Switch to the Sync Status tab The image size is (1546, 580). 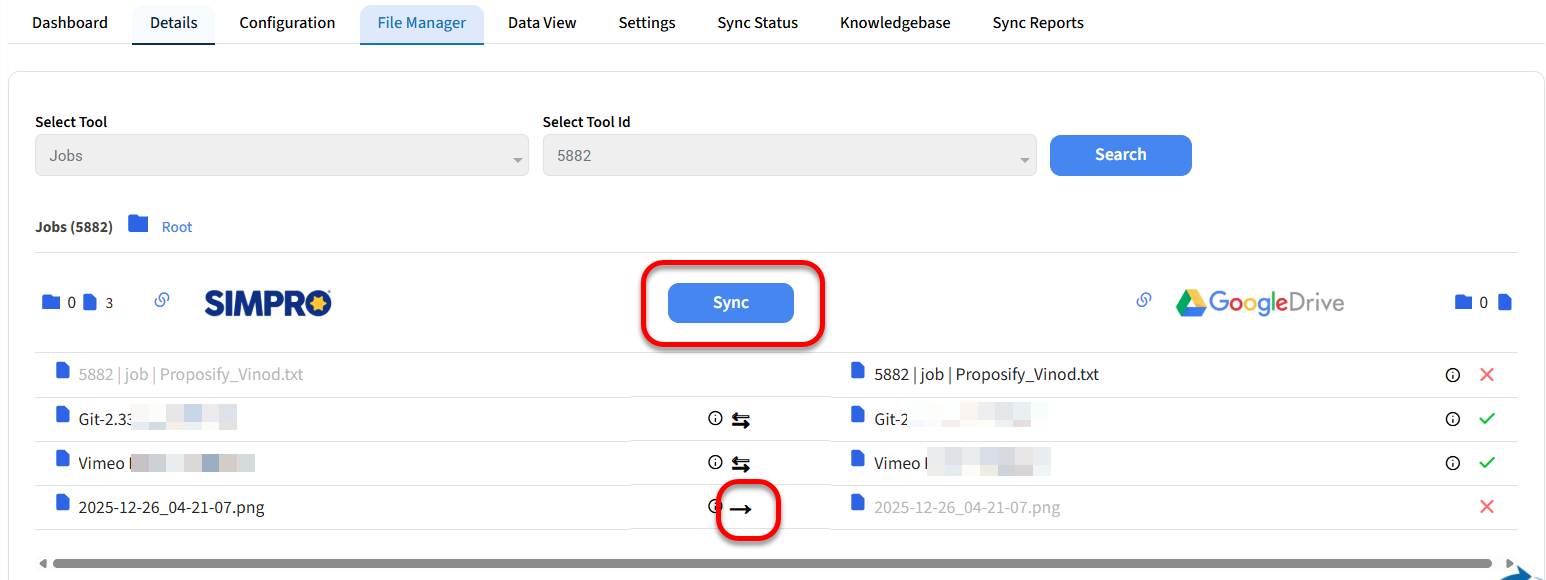757,23
